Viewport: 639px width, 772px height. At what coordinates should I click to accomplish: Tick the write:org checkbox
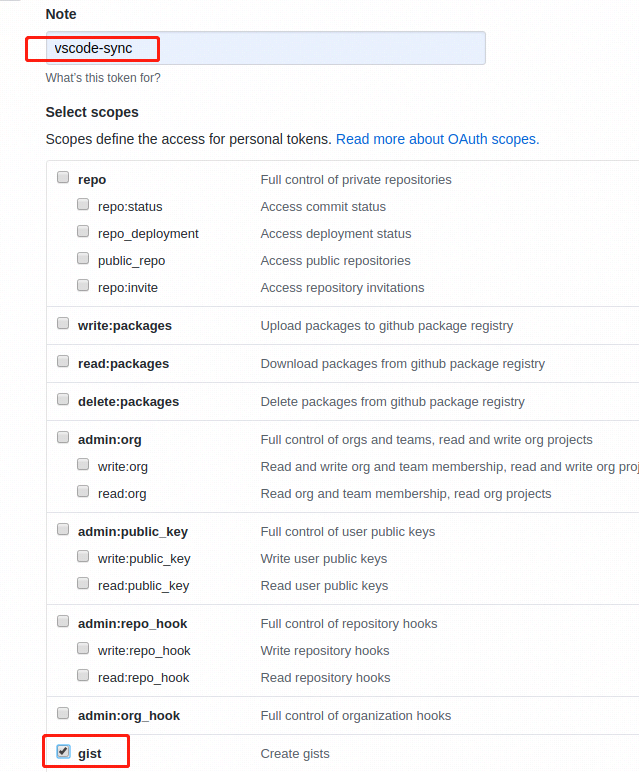click(83, 465)
